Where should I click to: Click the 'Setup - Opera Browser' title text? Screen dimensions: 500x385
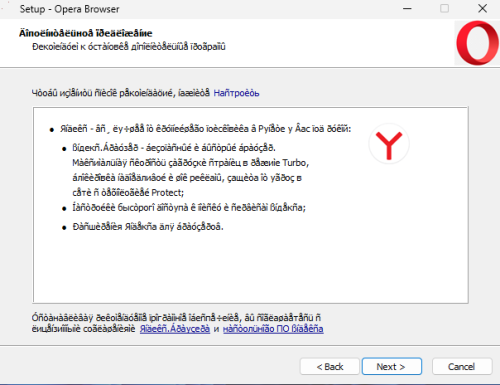[x=69, y=9]
